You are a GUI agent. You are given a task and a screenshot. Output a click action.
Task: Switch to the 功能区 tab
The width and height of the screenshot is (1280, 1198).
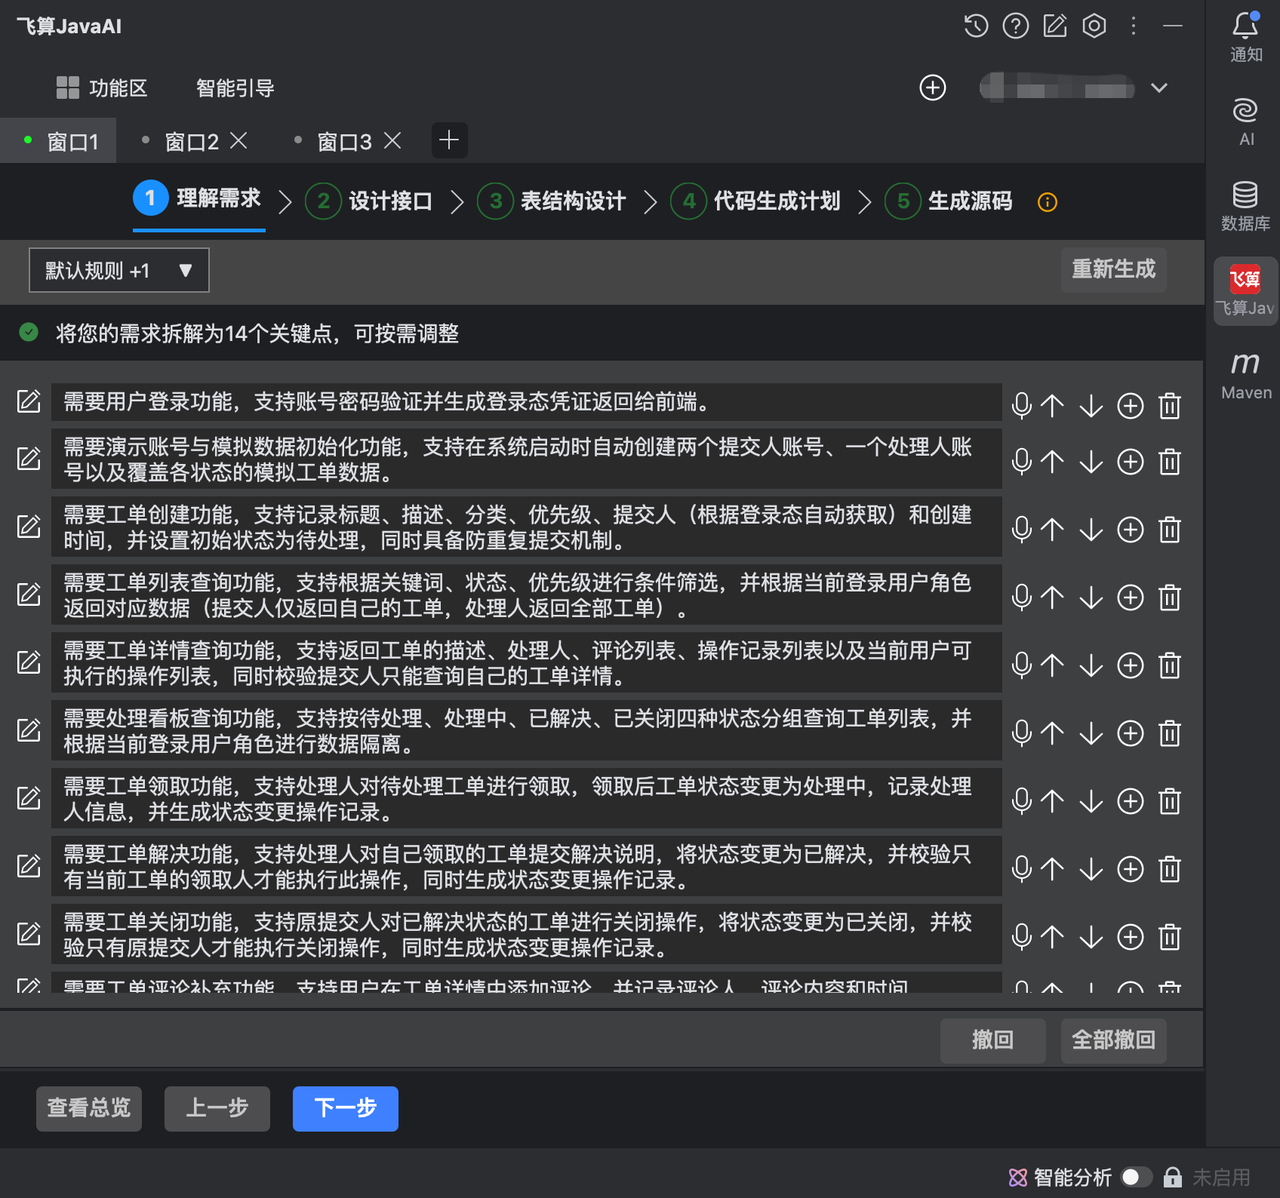pyautogui.click(x=102, y=88)
